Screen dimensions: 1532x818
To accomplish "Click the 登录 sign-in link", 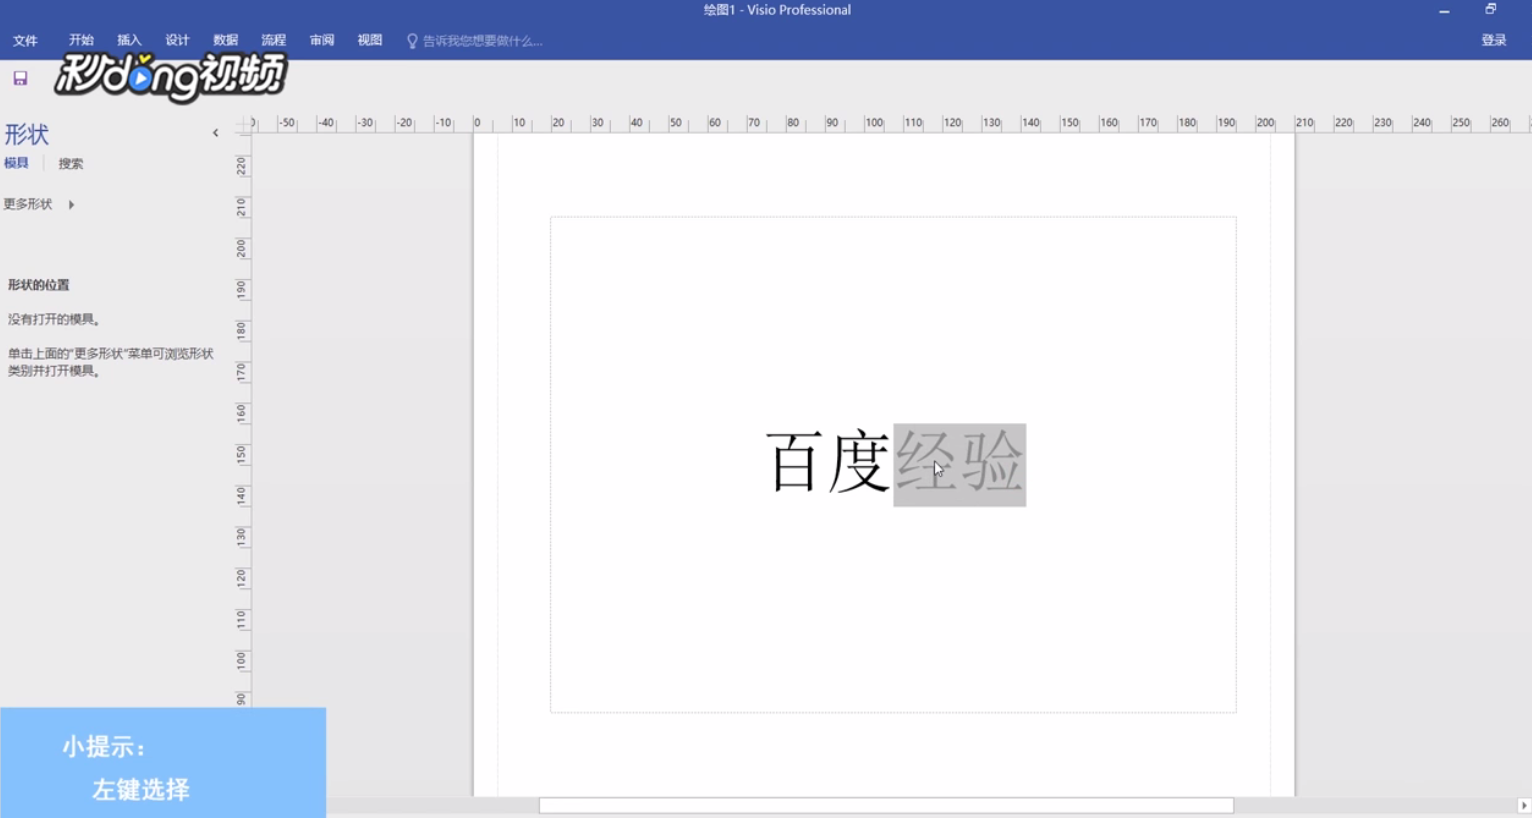I will pos(1494,41).
